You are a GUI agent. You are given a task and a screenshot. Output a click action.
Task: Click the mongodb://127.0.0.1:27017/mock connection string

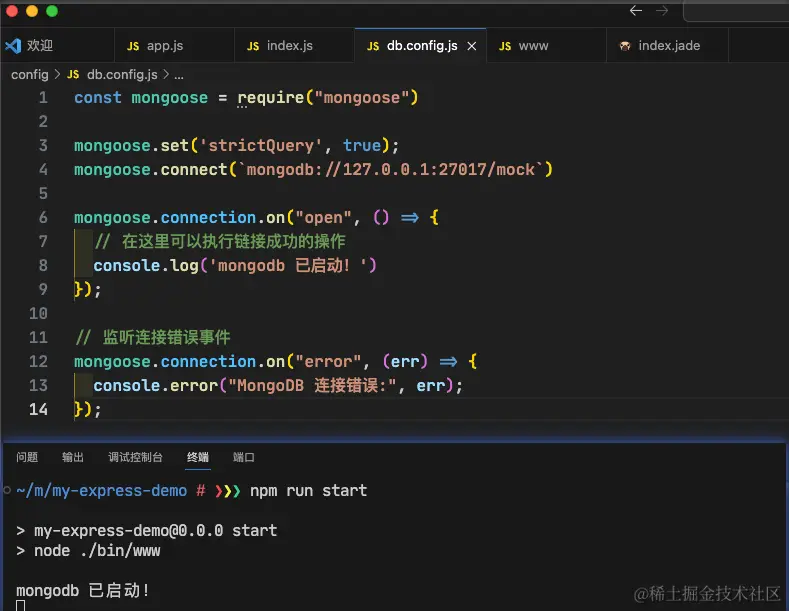pos(390,170)
